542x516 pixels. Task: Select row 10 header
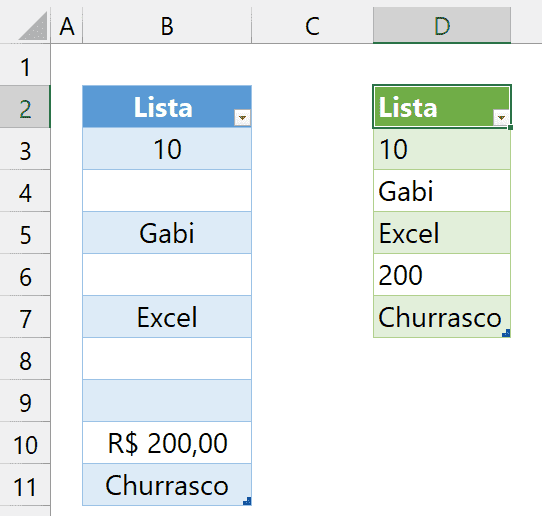pyautogui.click(x=25, y=443)
